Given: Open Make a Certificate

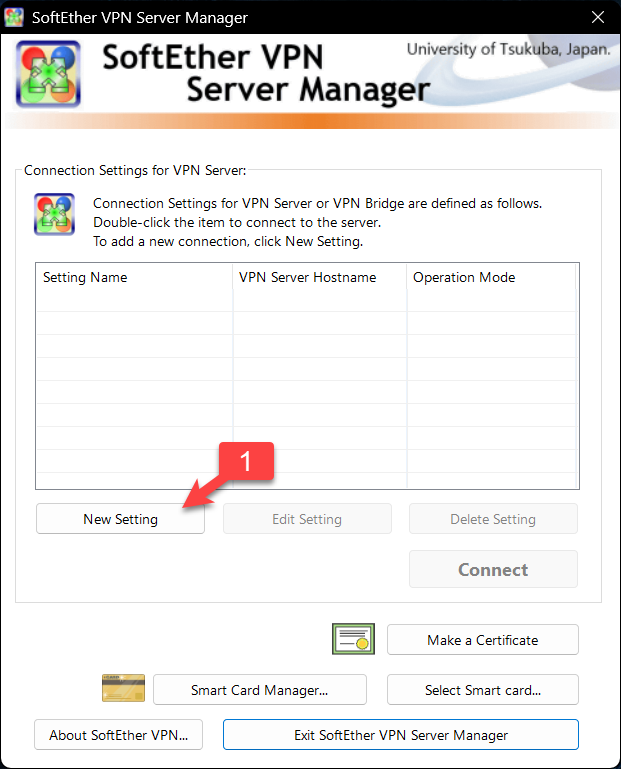Looking at the screenshot, I should tap(483, 640).
